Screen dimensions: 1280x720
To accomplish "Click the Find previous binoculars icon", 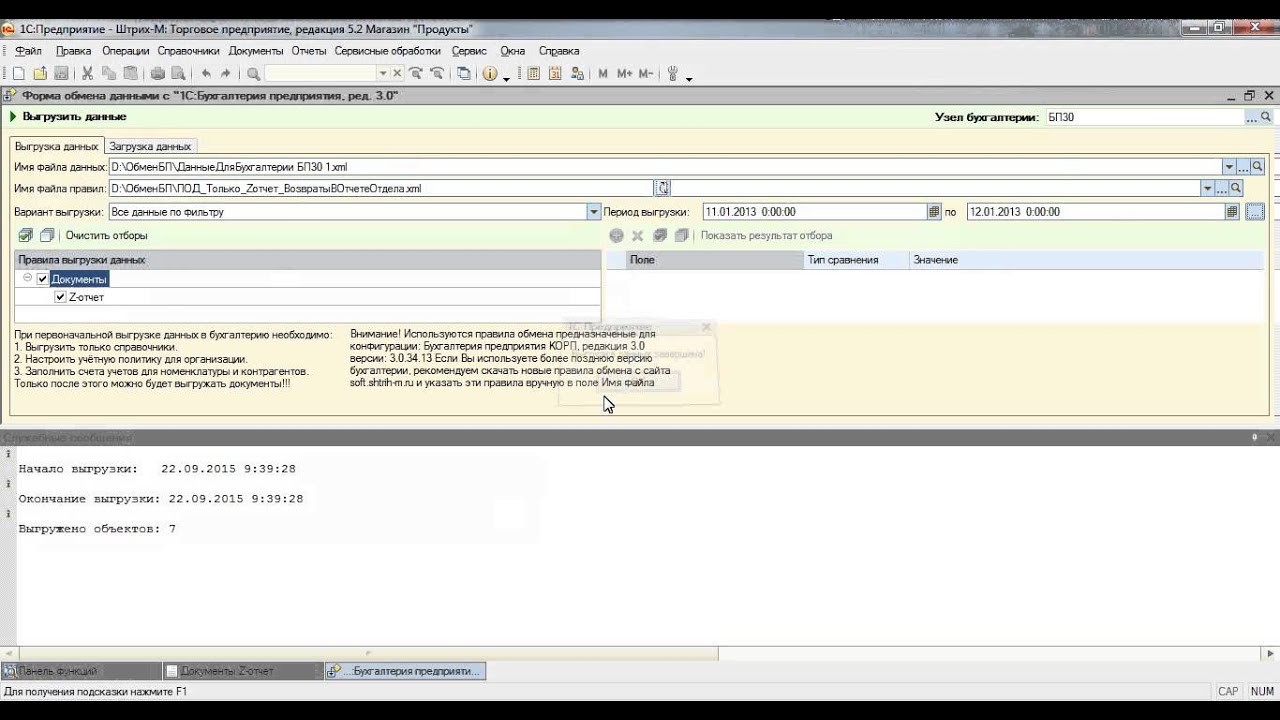I will pyautogui.click(x=437, y=73).
